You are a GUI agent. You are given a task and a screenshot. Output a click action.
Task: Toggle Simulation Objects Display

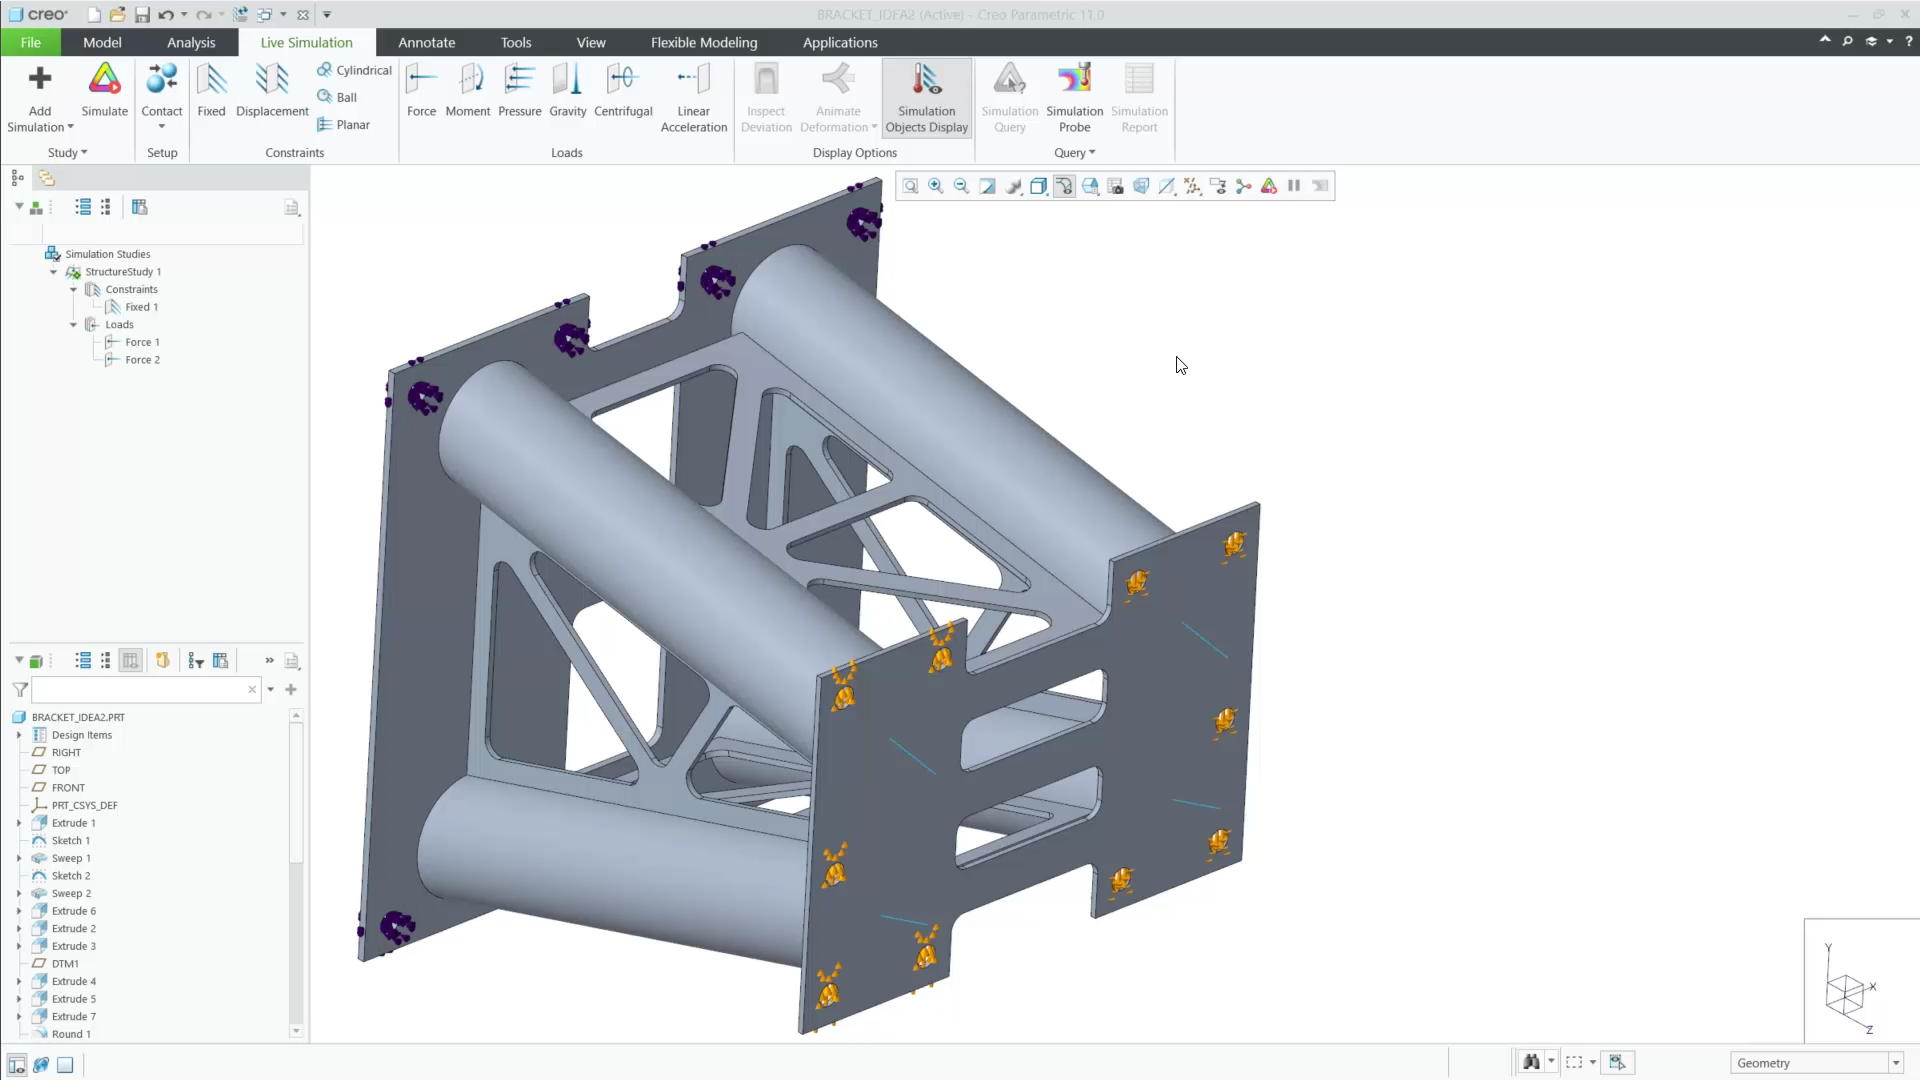(927, 97)
